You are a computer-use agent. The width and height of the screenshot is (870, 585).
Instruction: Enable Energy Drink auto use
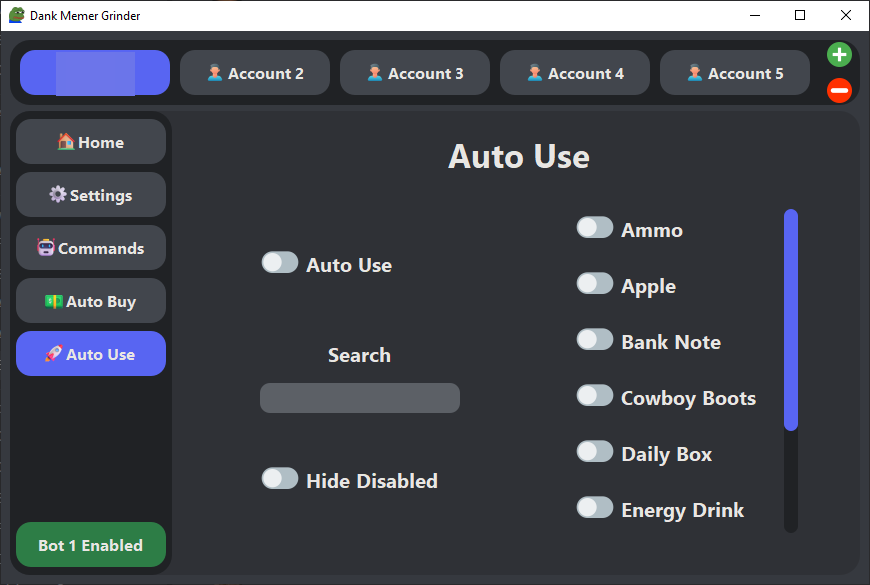(x=595, y=508)
